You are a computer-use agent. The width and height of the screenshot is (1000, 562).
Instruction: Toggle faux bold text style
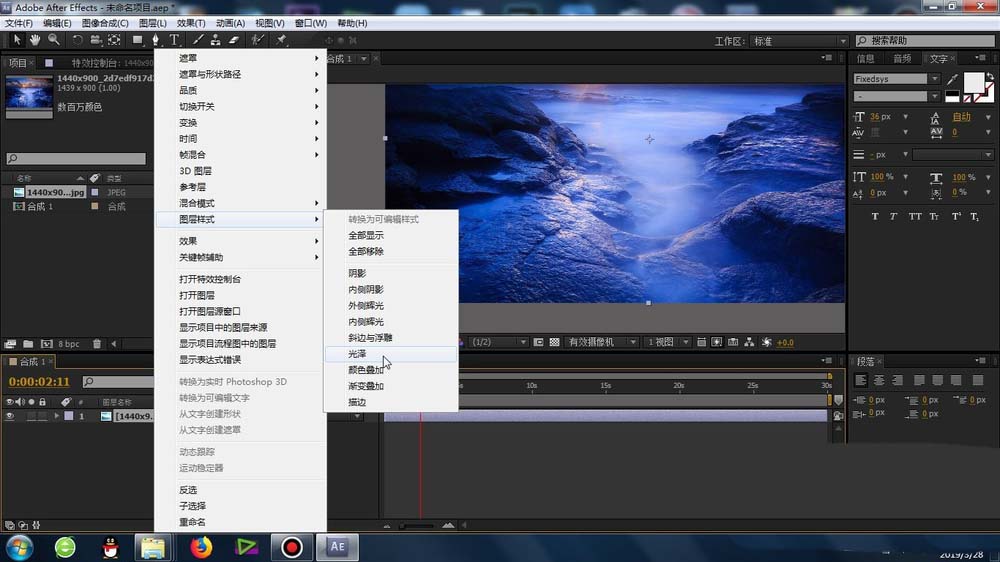click(875, 216)
